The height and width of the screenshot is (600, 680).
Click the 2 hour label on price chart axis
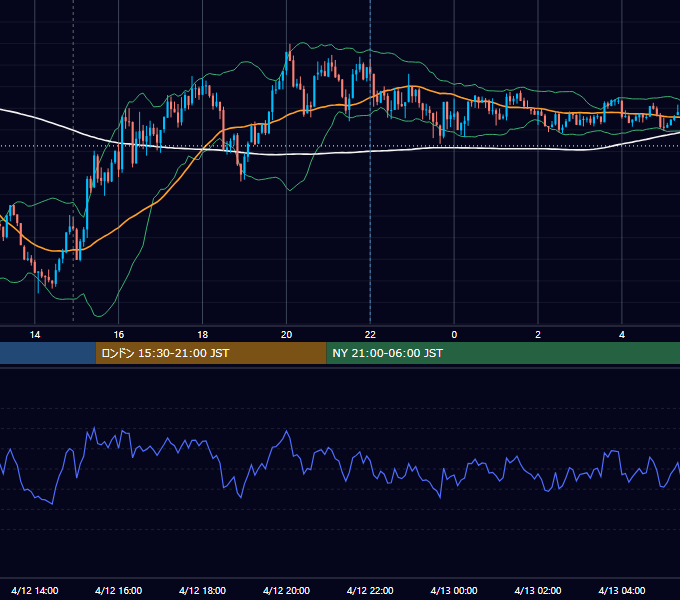pos(538,335)
